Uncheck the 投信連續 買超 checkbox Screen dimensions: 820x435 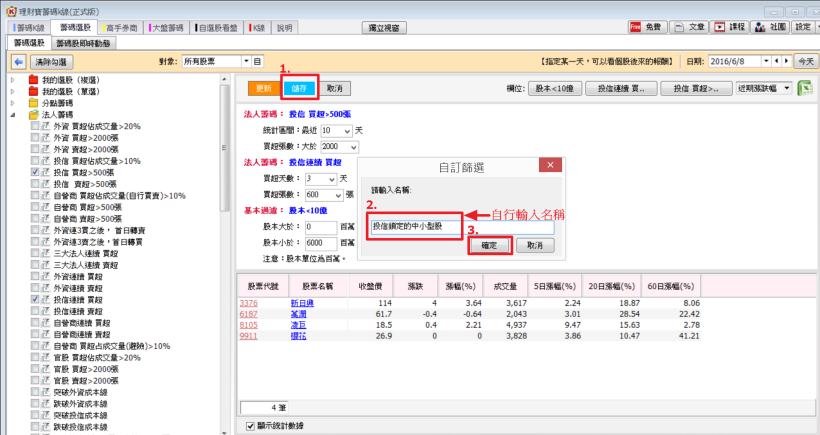35,300
